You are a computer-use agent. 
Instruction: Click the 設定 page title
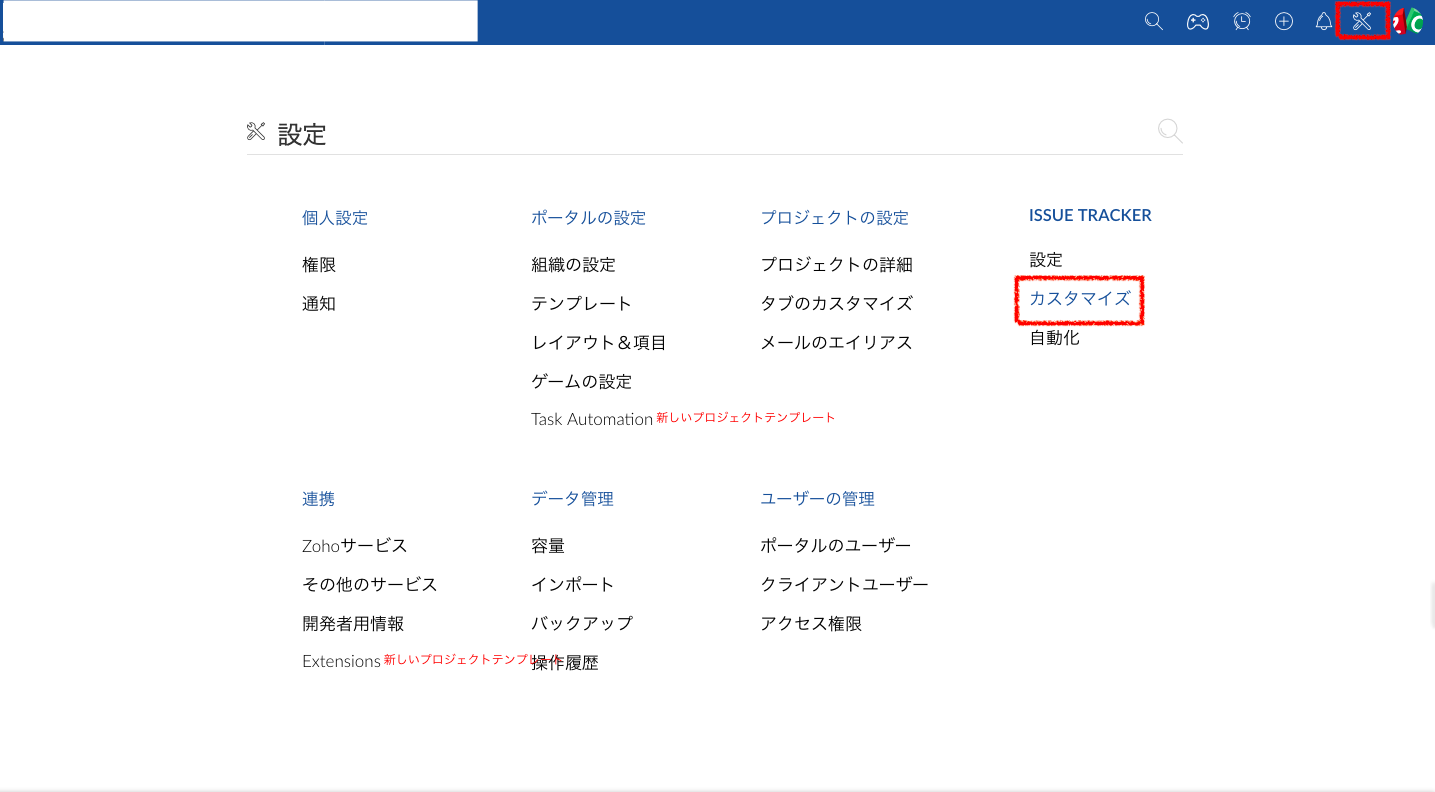(x=302, y=134)
